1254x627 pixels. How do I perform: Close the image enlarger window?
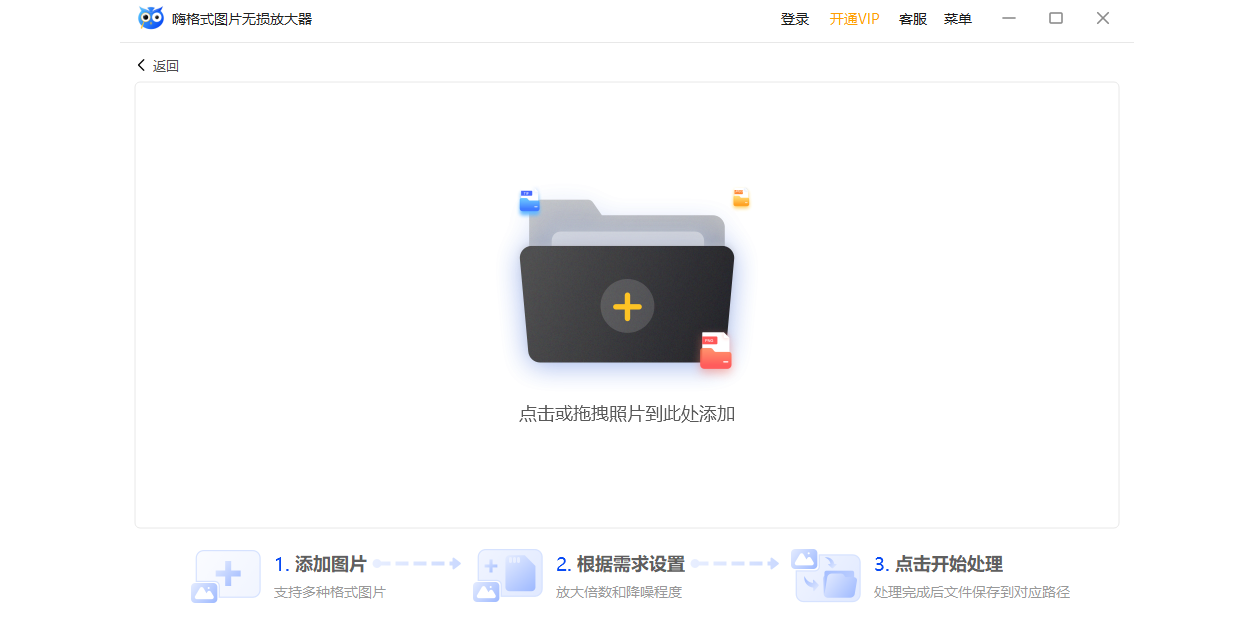(1103, 18)
